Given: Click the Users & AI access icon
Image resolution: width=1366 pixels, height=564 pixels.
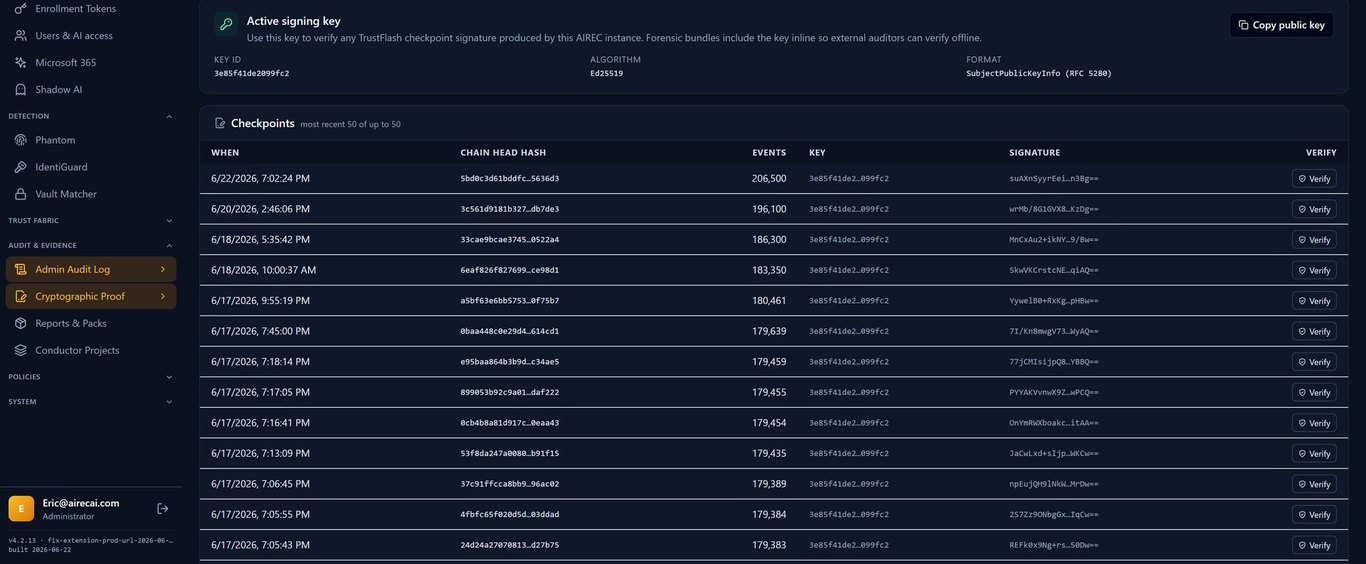Looking at the screenshot, I should coord(21,35).
